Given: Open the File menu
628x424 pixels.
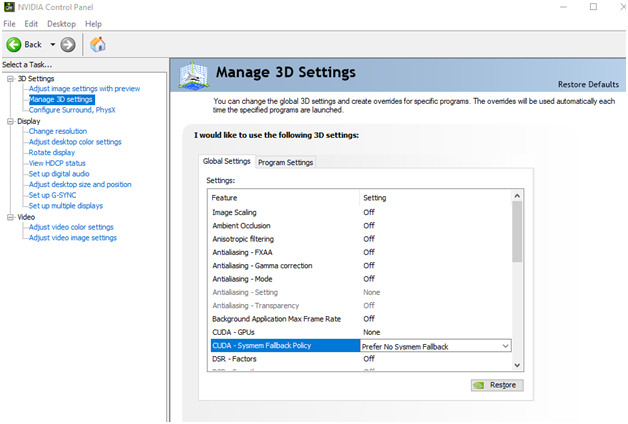Looking at the screenshot, I should 10,23.
